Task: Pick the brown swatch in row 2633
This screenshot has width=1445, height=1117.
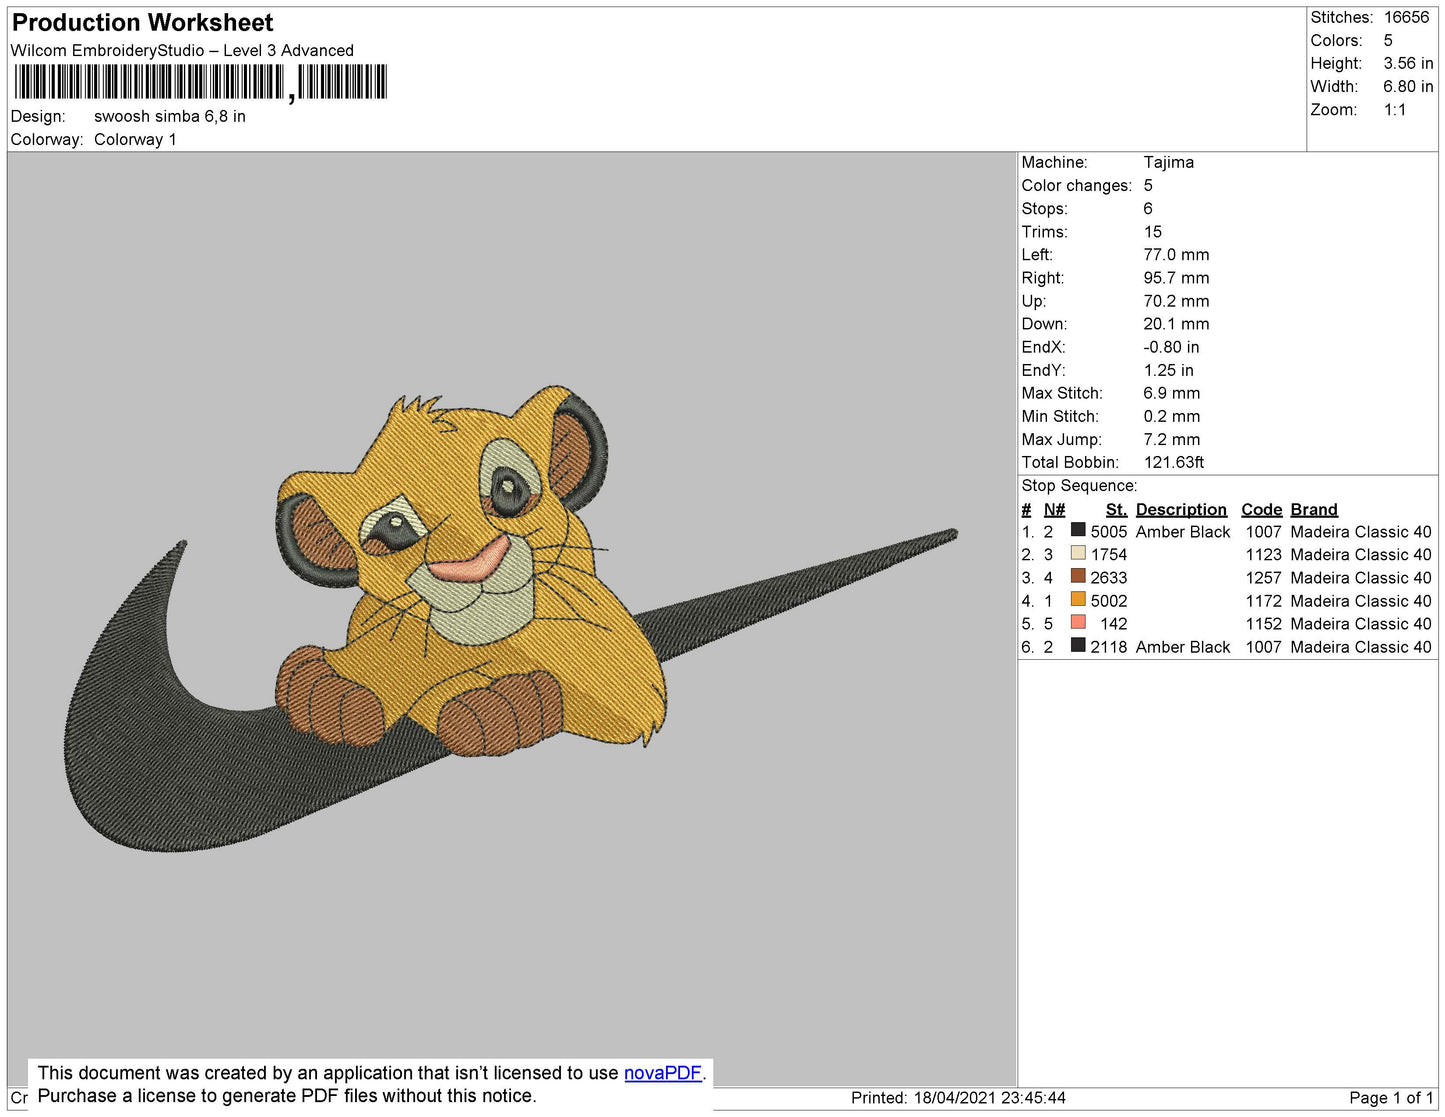Action: [x=1078, y=576]
